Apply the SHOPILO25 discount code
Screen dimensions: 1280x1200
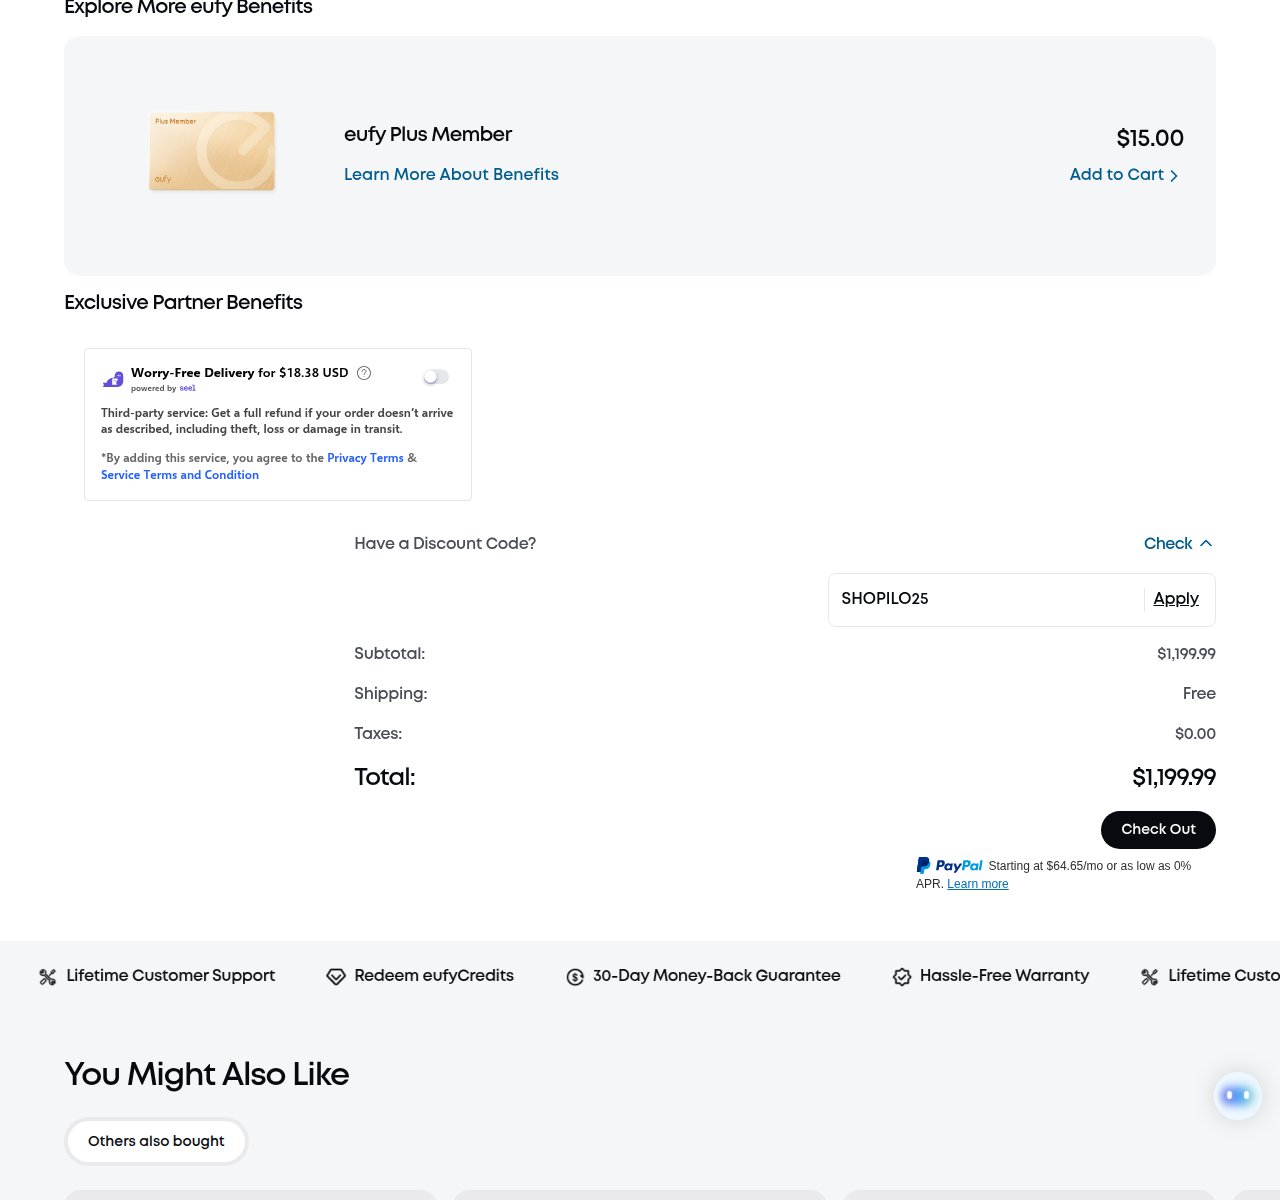(x=1176, y=598)
